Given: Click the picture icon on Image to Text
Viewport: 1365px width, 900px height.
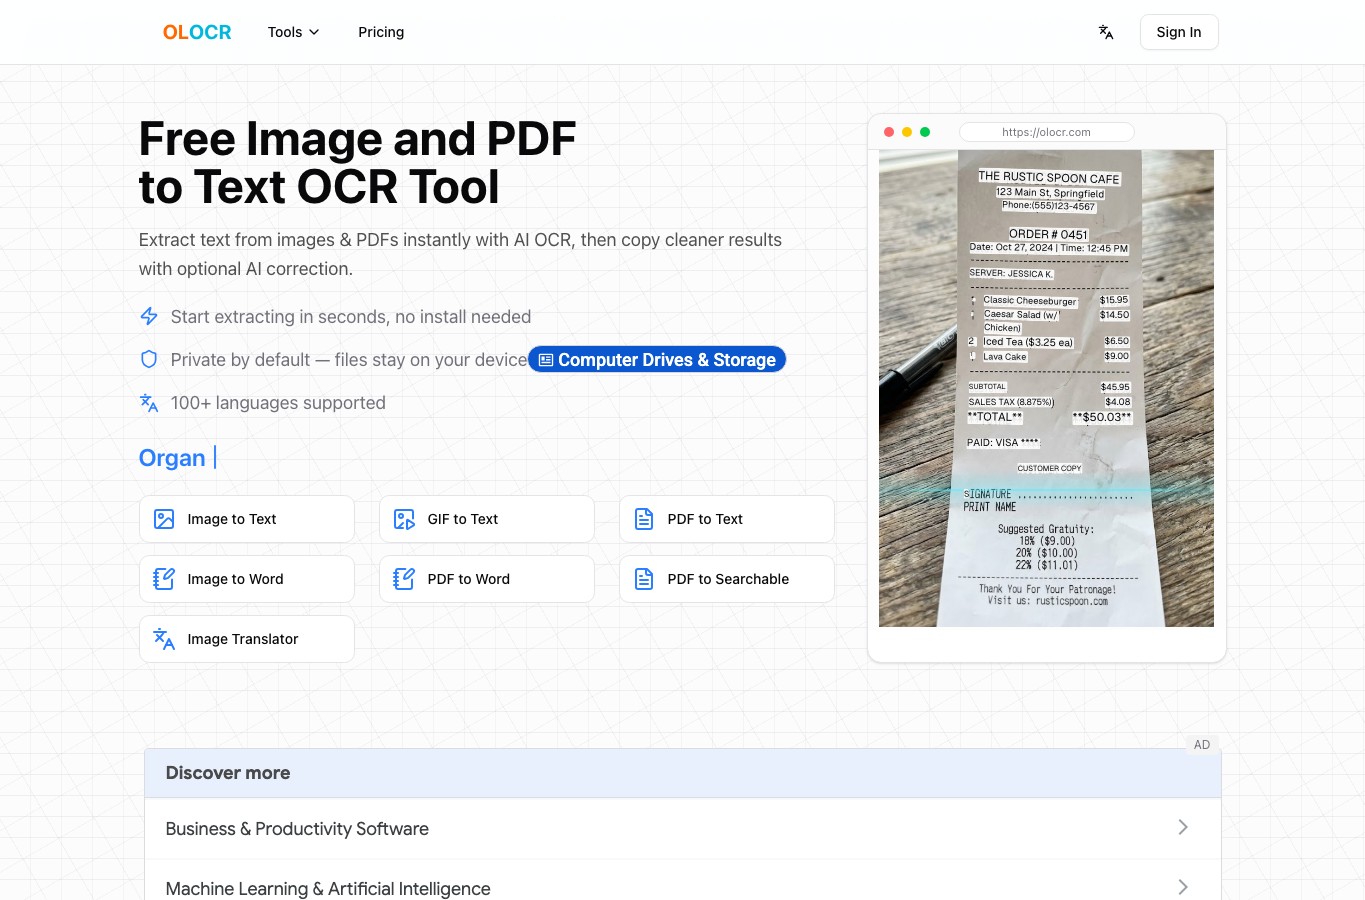Looking at the screenshot, I should tap(164, 519).
